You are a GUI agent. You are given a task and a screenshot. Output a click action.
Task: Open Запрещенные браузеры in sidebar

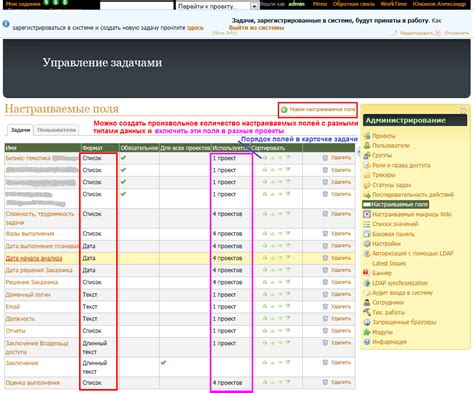[x=404, y=322]
